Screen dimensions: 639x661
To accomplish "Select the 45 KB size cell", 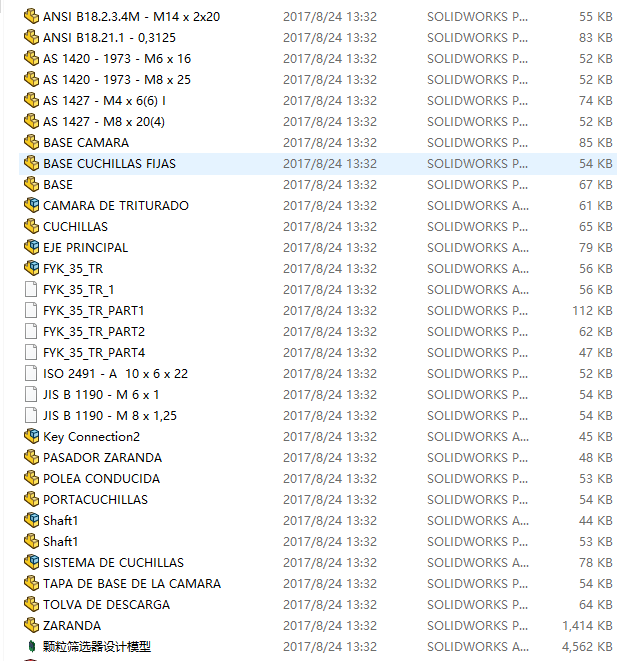I will [x=596, y=437].
